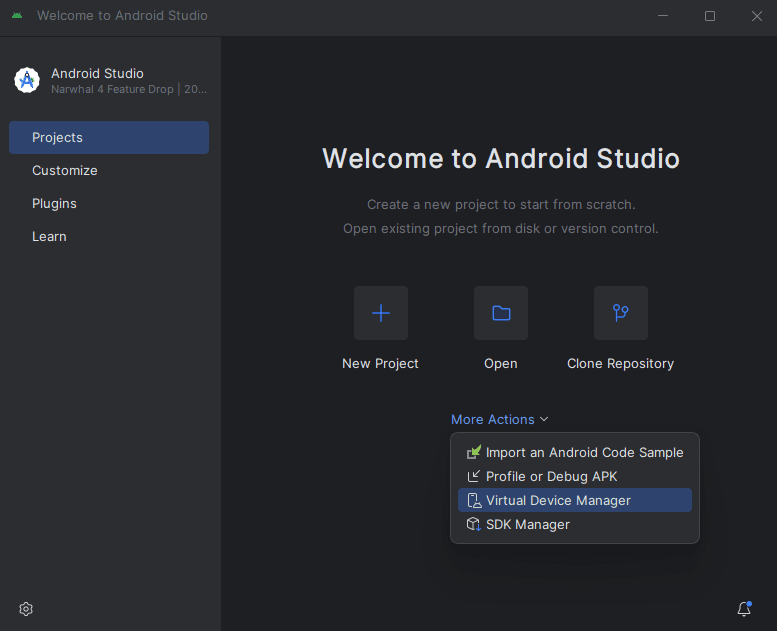Click the Android Studio logo in sidebar
This screenshot has height=631, width=777.
pyautogui.click(x=27, y=81)
